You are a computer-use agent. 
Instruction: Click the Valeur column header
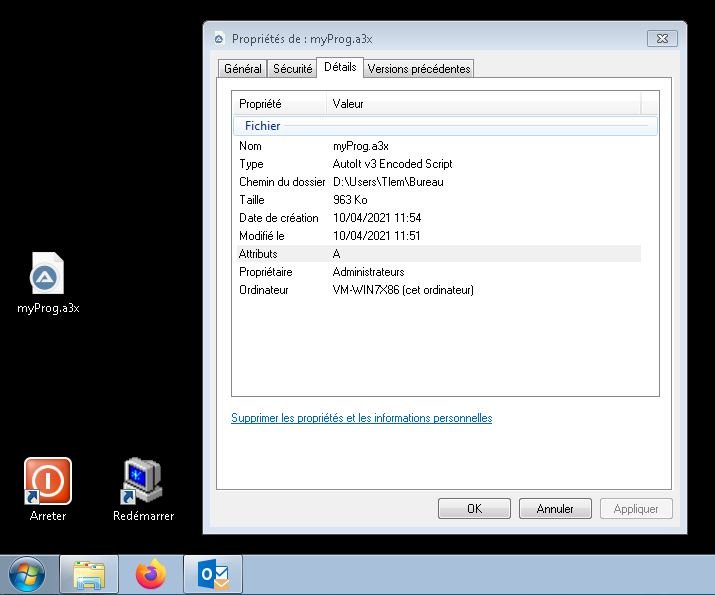coord(348,104)
